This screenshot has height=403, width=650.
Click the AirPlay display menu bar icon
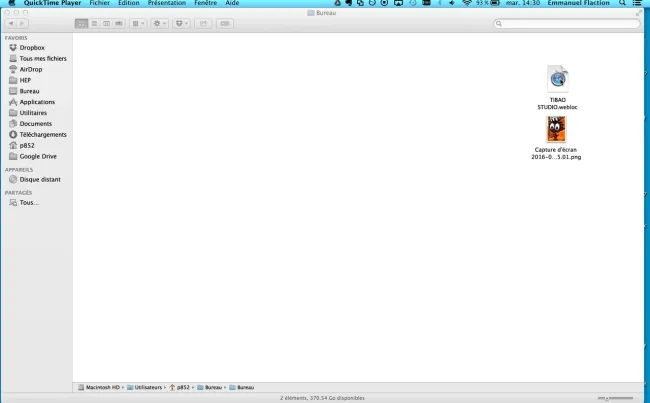point(398,3)
